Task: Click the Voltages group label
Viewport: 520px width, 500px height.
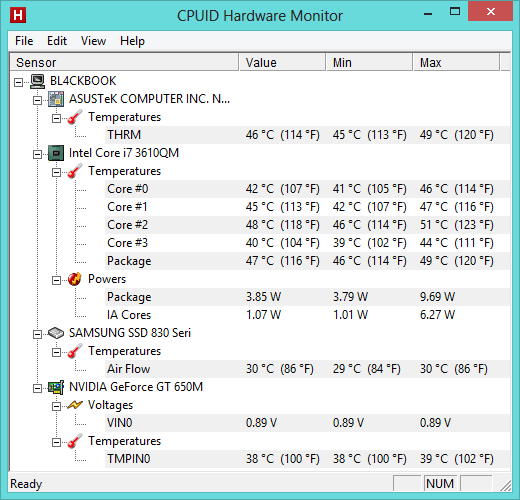Action: [x=110, y=405]
